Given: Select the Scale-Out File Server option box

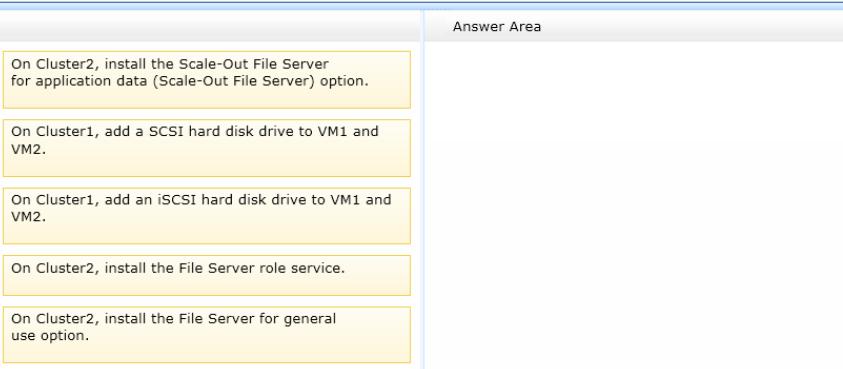Looking at the screenshot, I should click(206, 80).
